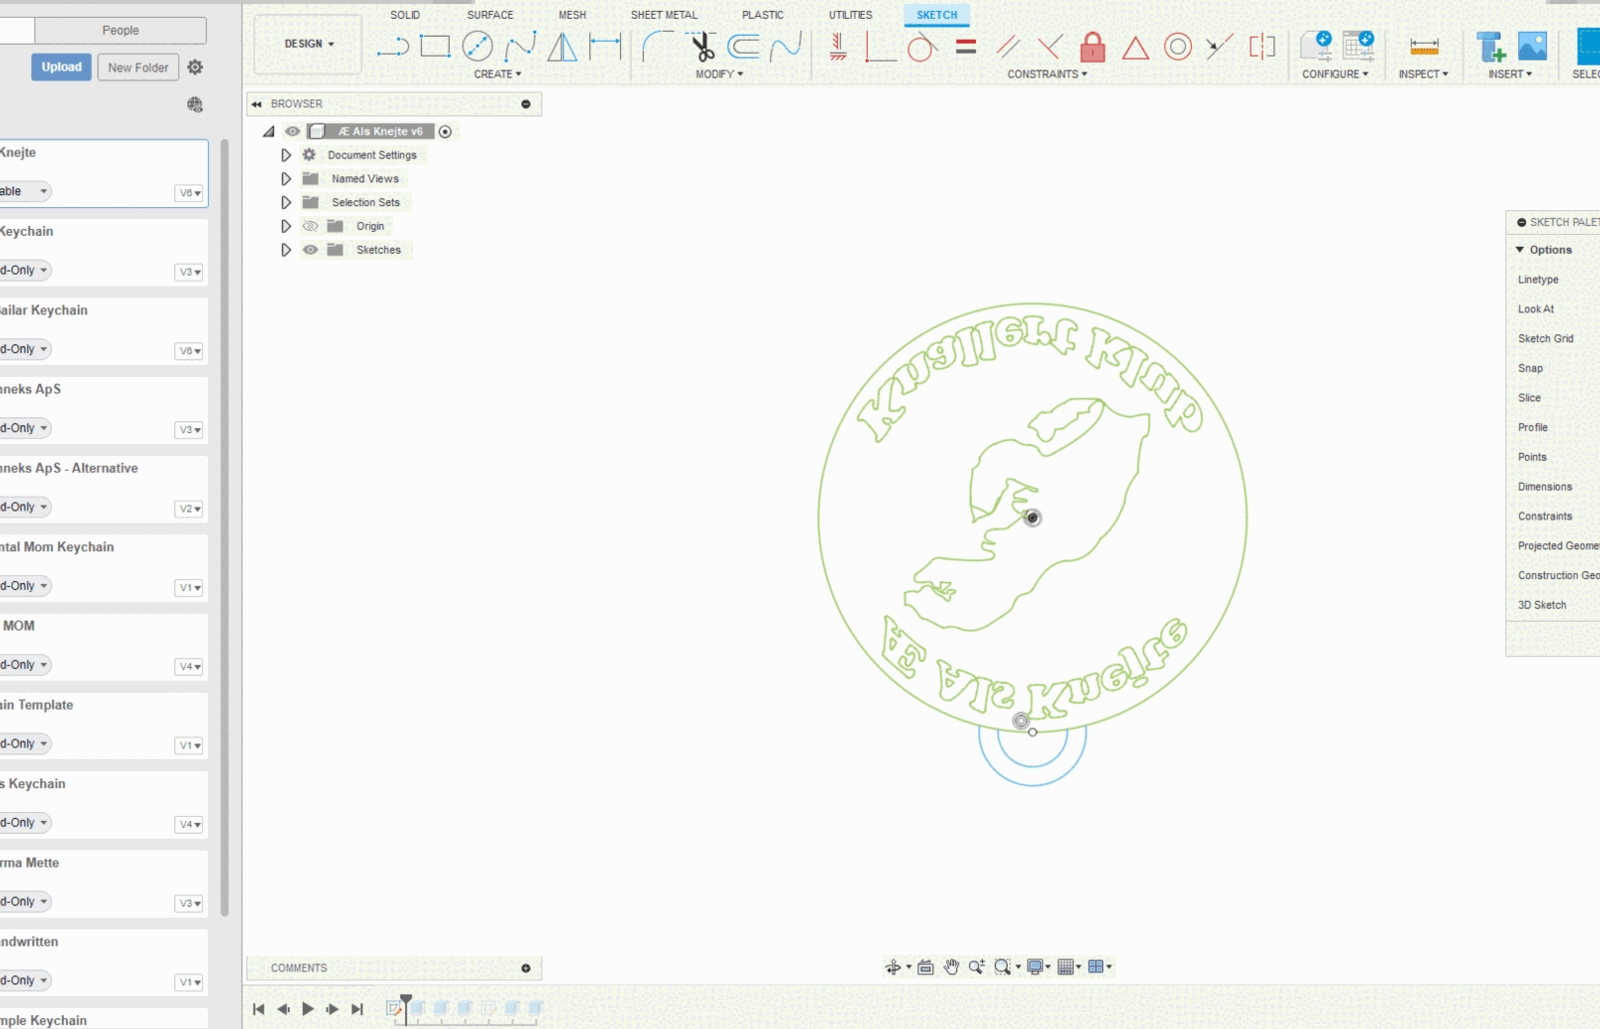Select the Line sketch tool

[x=393, y=46]
